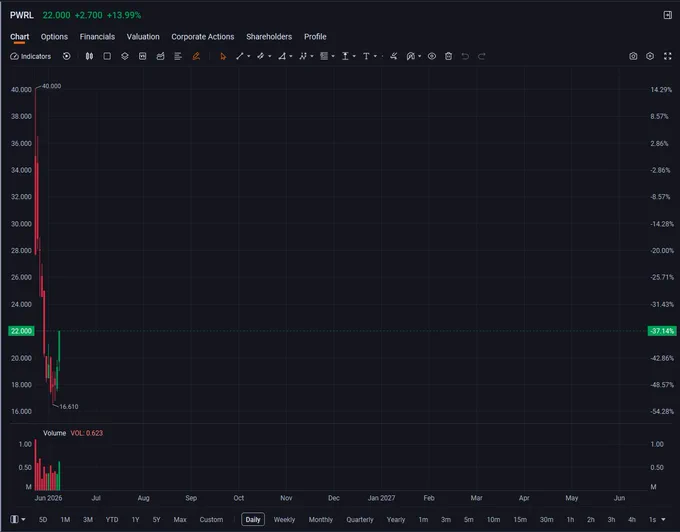Click the undo arrow
680x532 pixels.
(x=465, y=56)
